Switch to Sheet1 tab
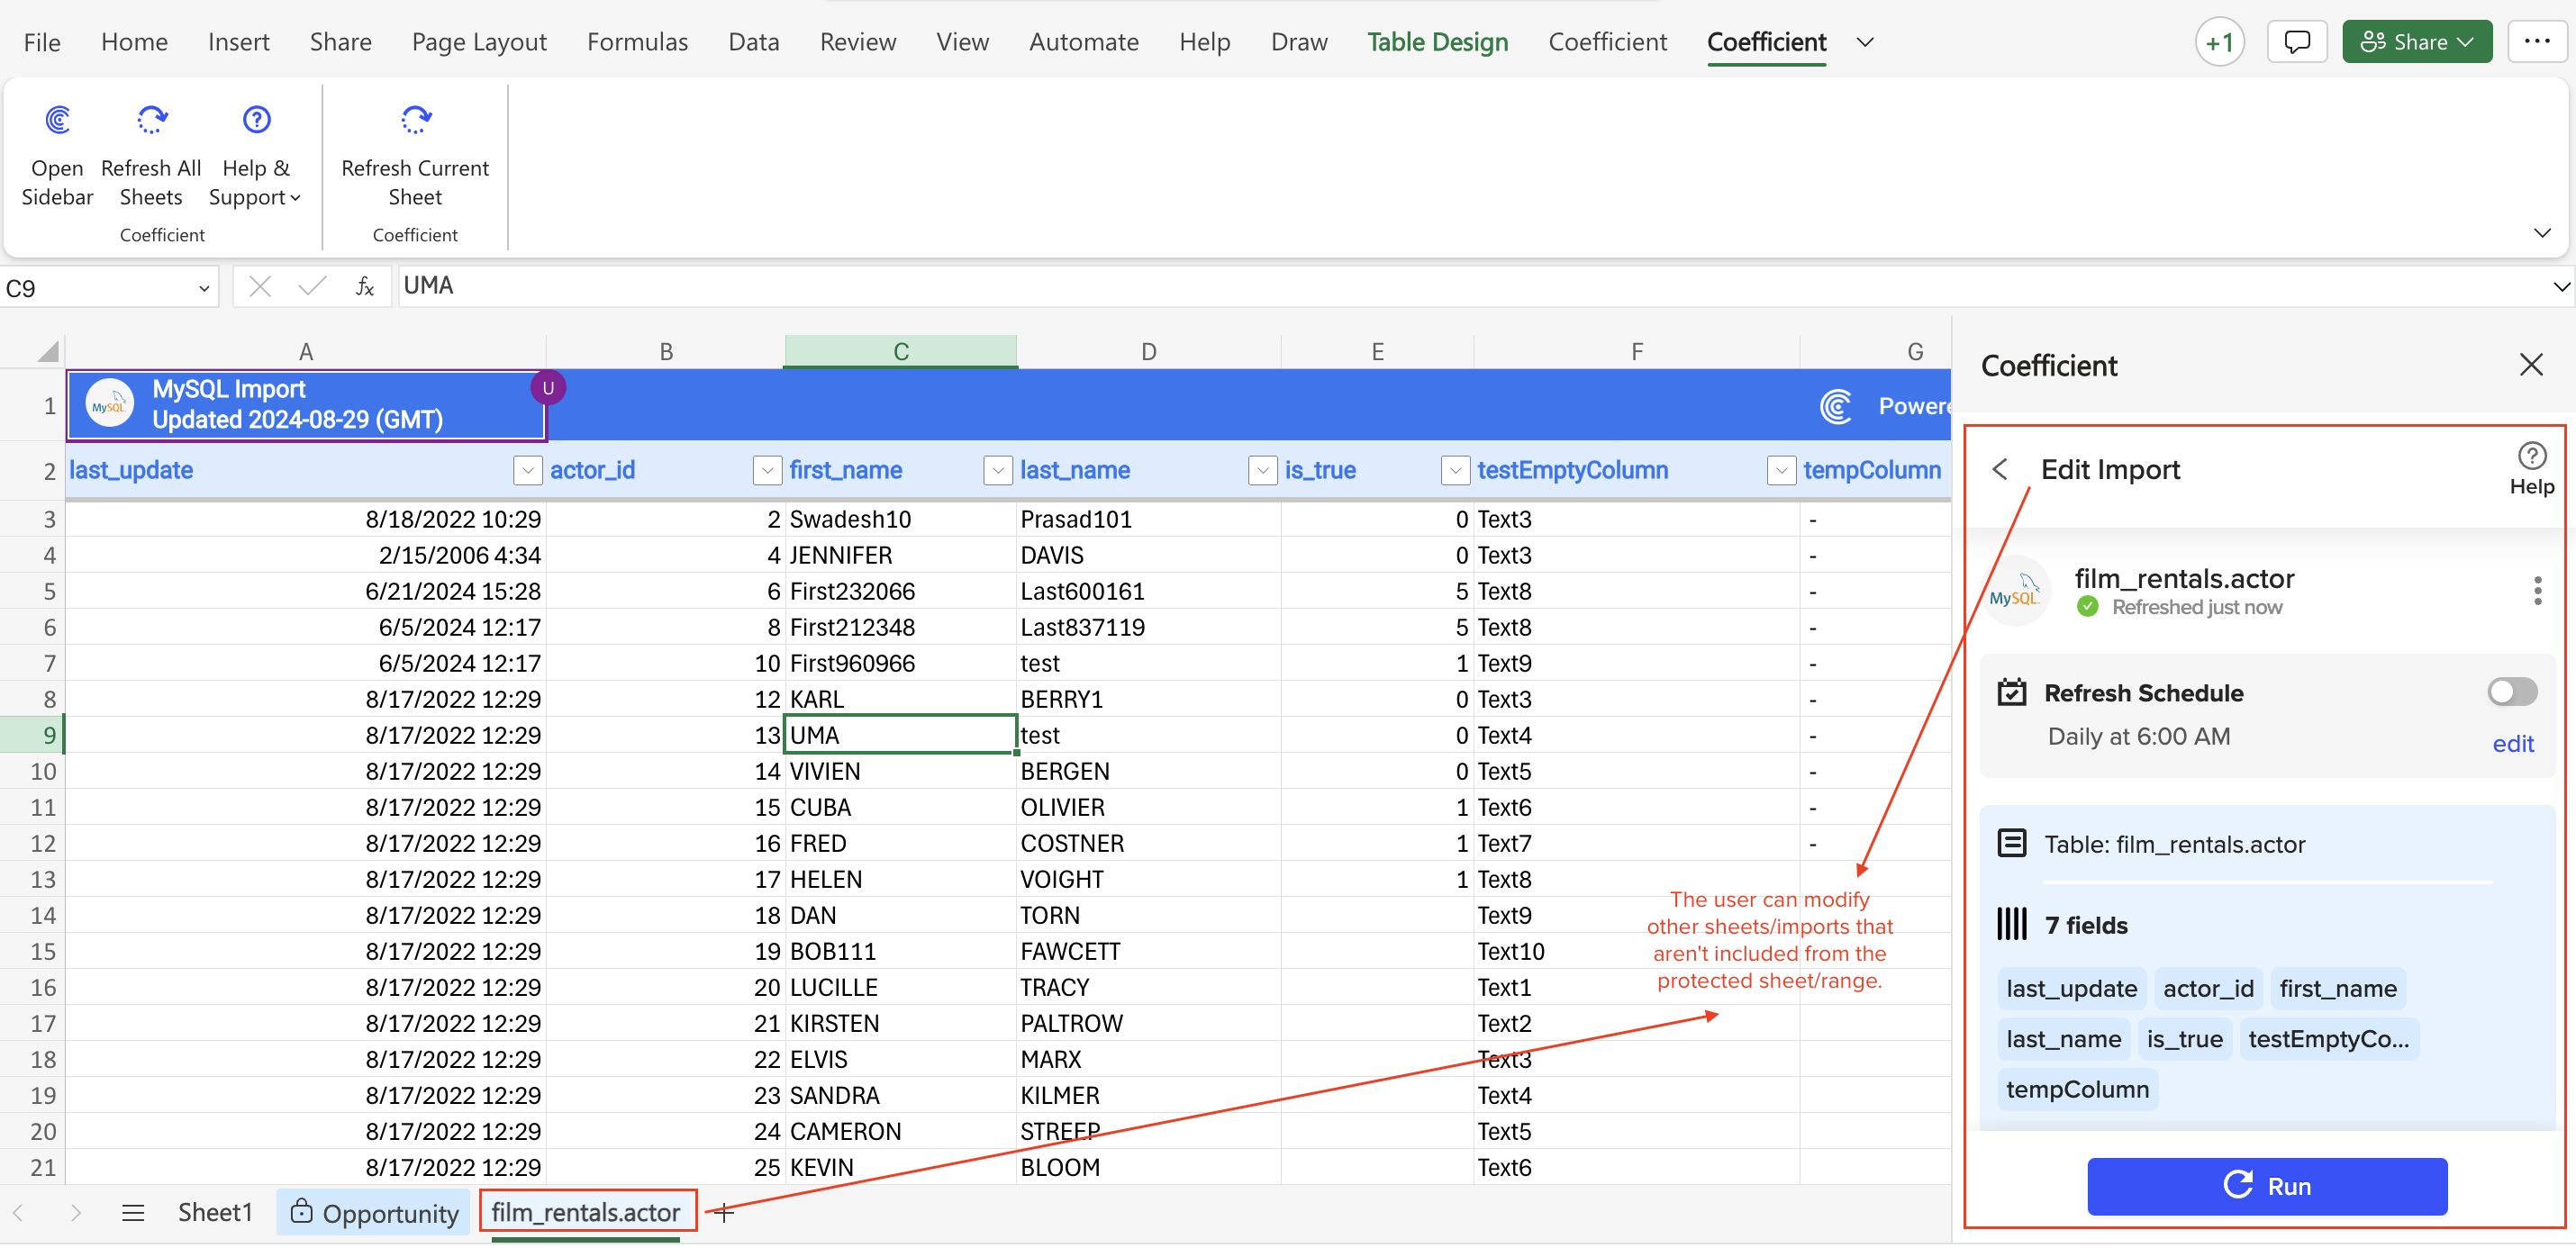2576x1248 pixels. click(x=215, y=1212)
